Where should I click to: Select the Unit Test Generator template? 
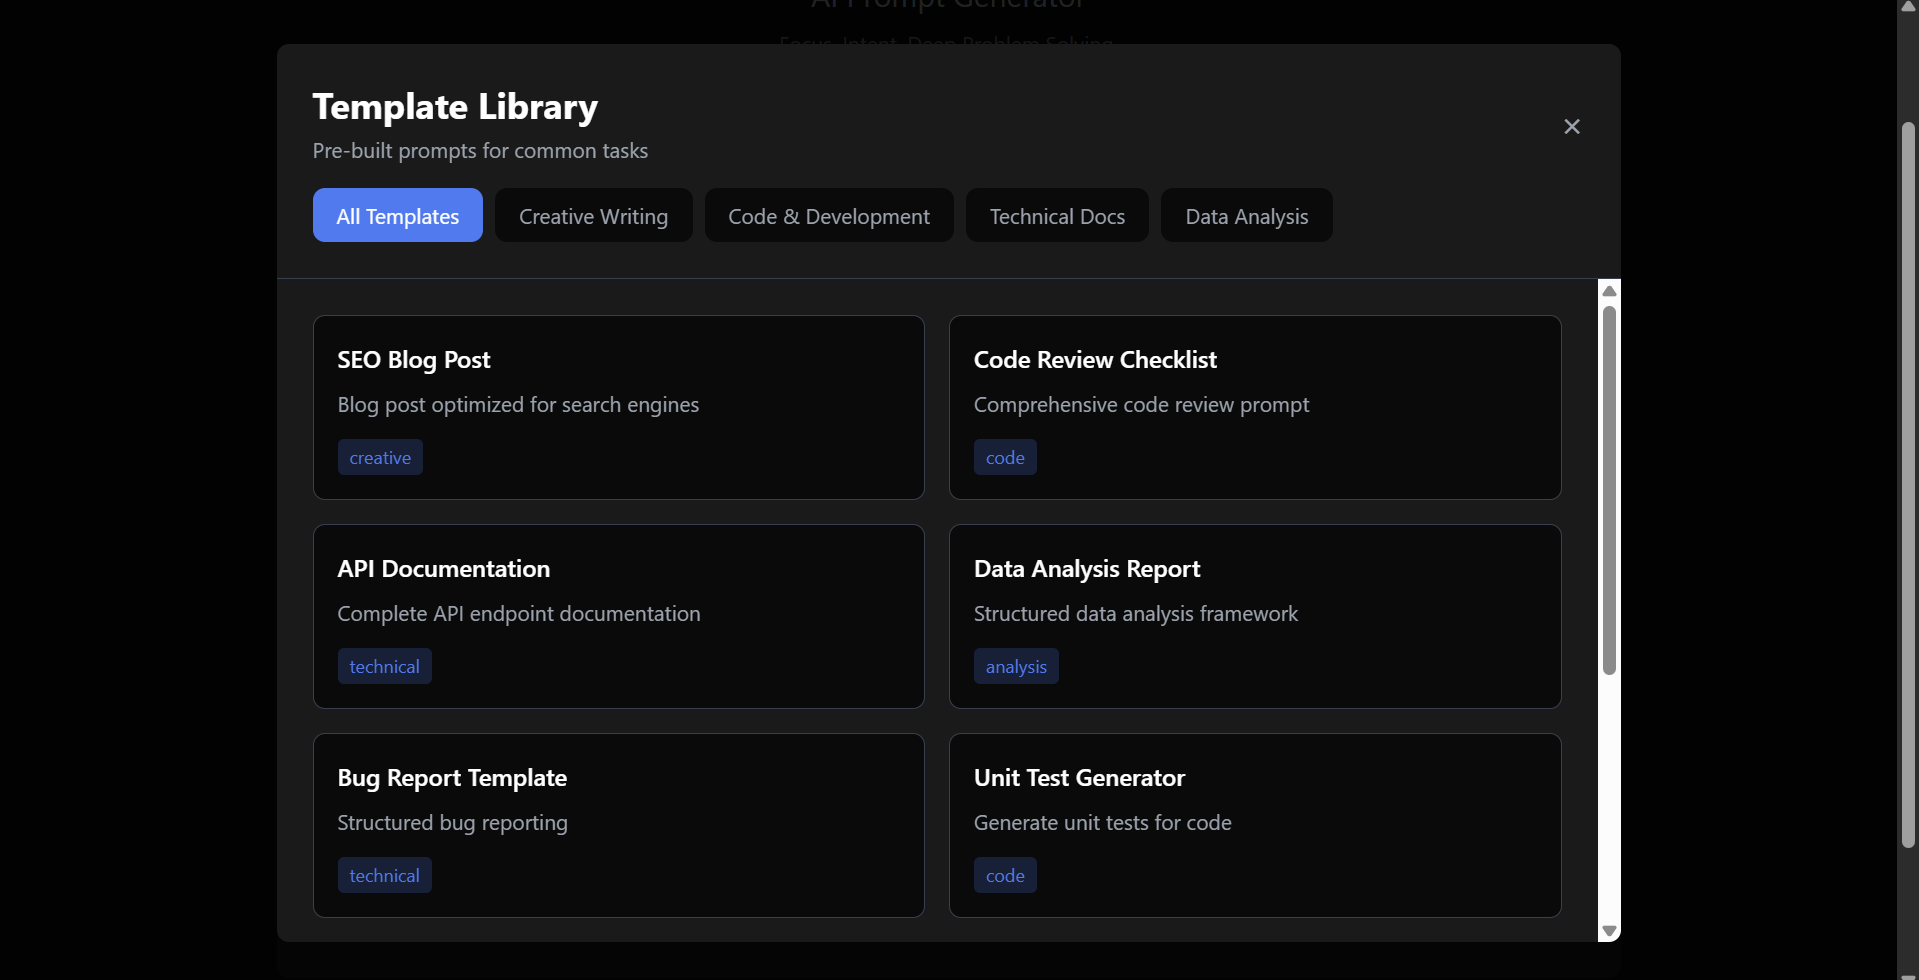pyautogui.click(x=1254, y=825)
